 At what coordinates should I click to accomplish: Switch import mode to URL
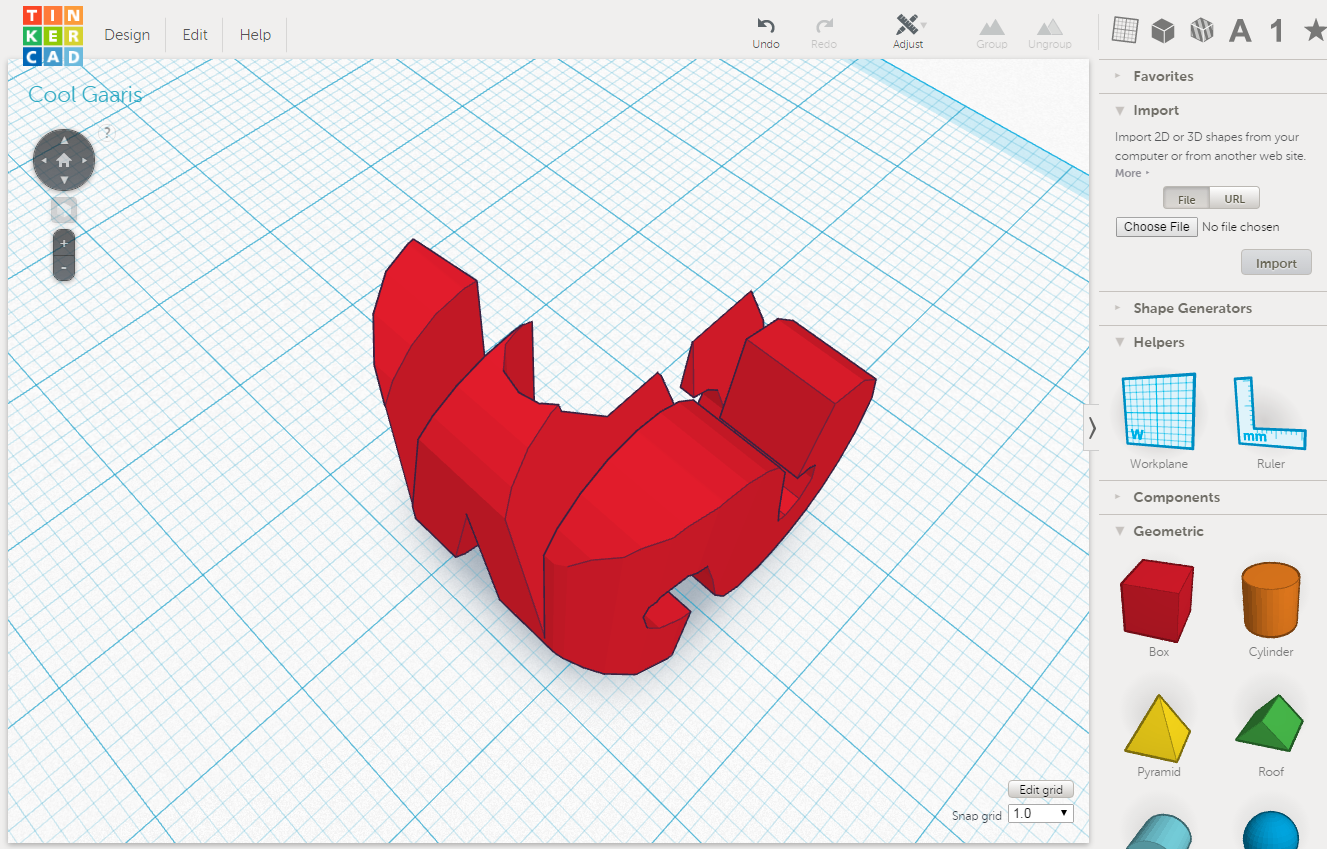1234,198
